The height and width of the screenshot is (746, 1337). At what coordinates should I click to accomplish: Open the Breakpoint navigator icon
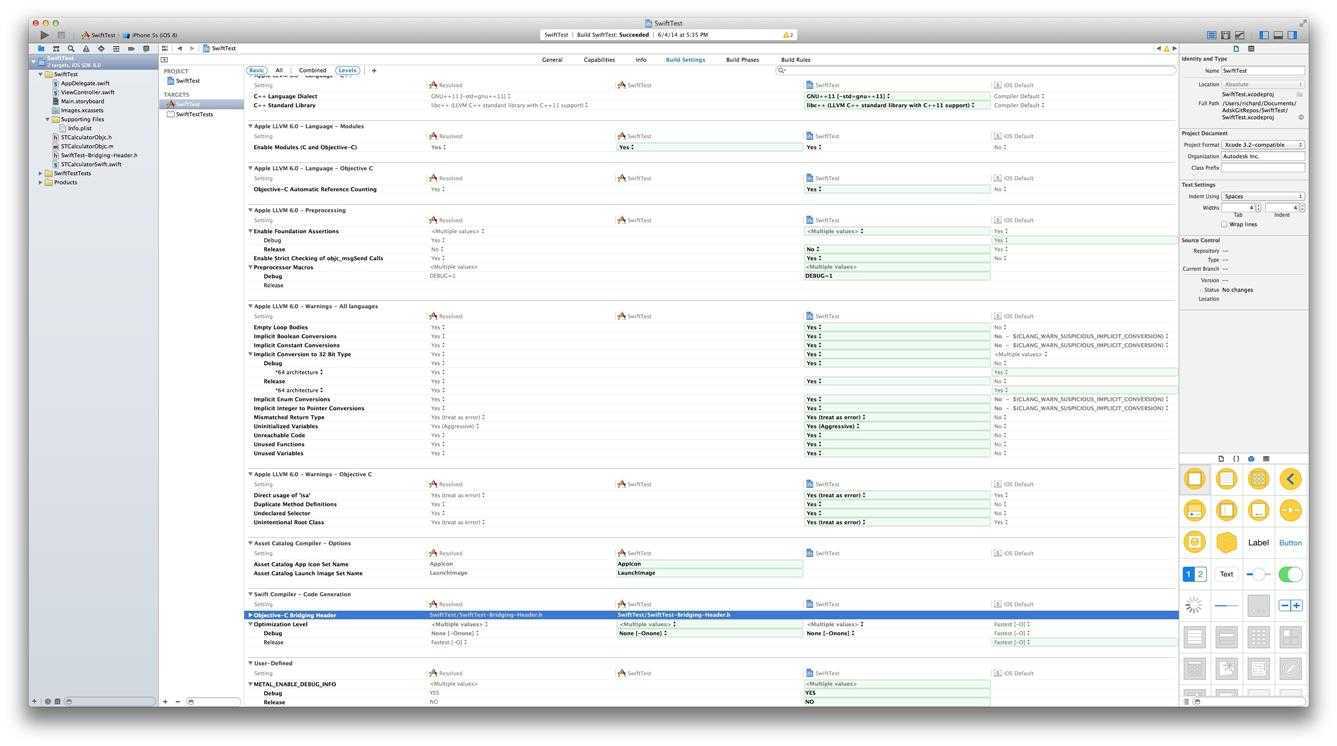click(131, 48)
